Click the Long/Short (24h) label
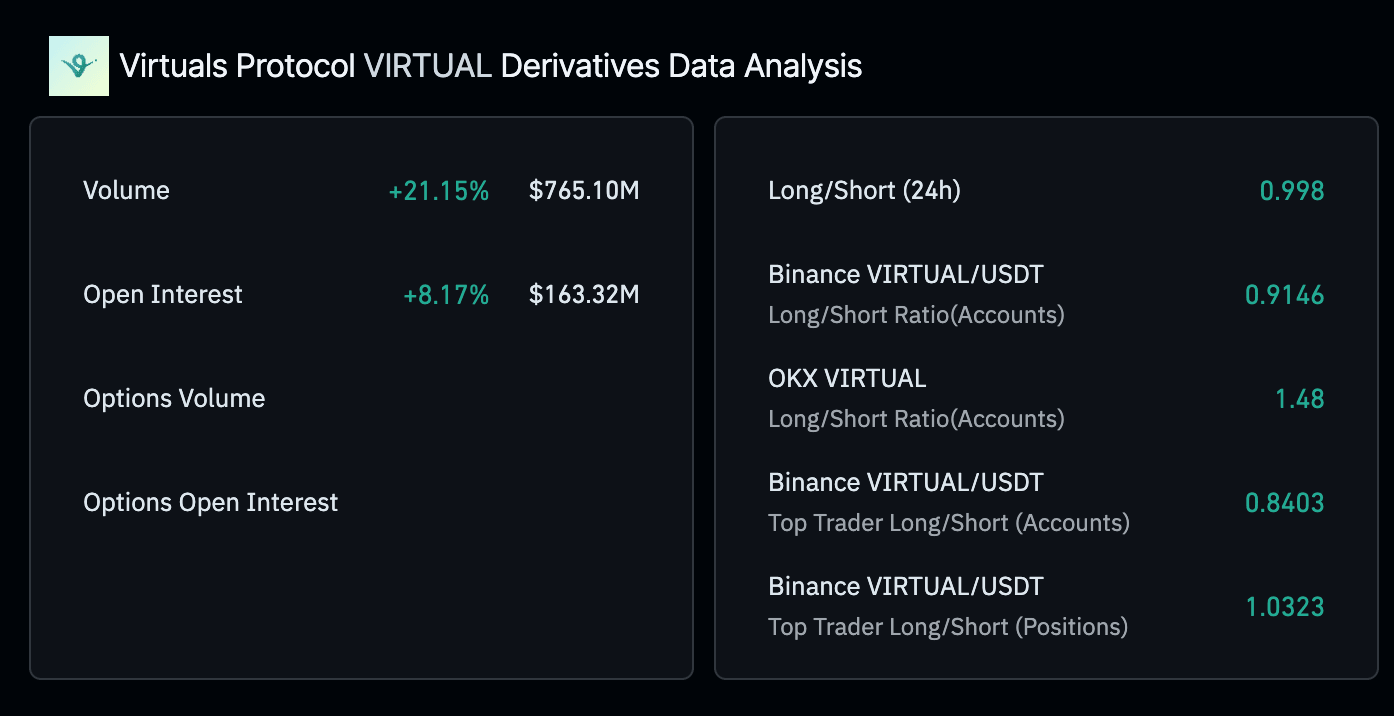The height and width of the screenshot is (716, 1394). 864,191
